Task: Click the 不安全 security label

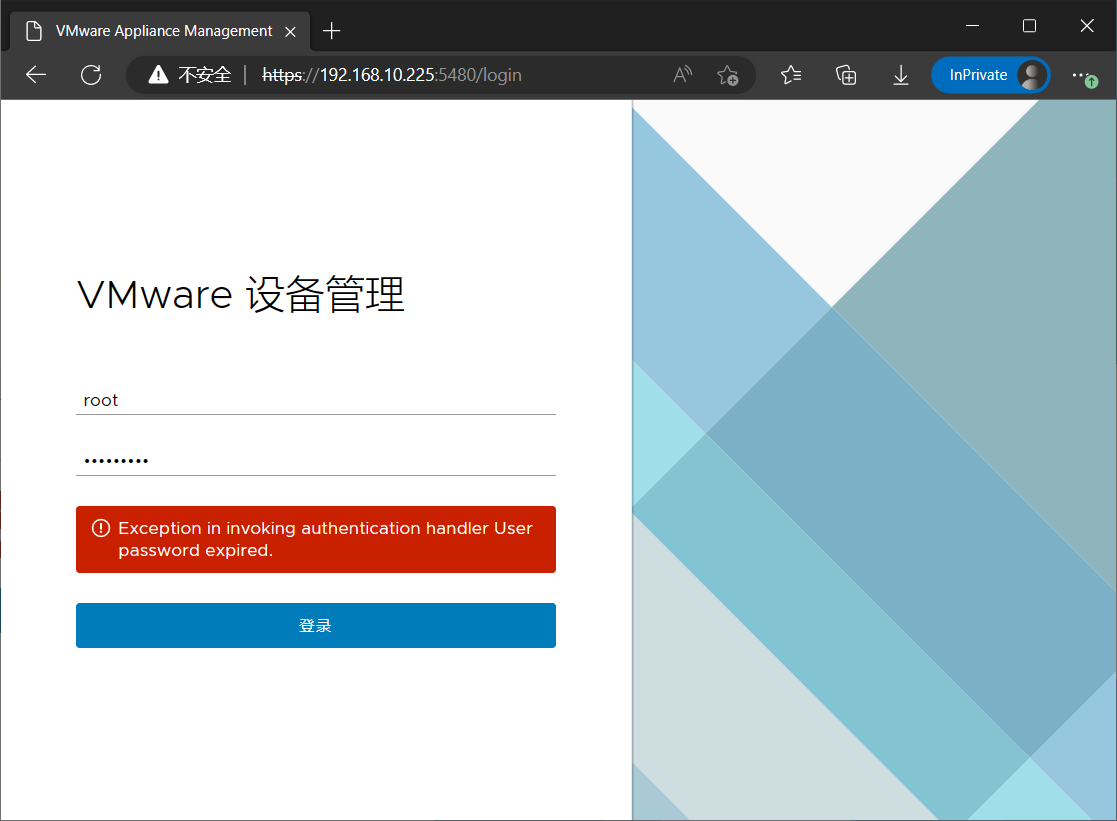Action: point(204,75)
